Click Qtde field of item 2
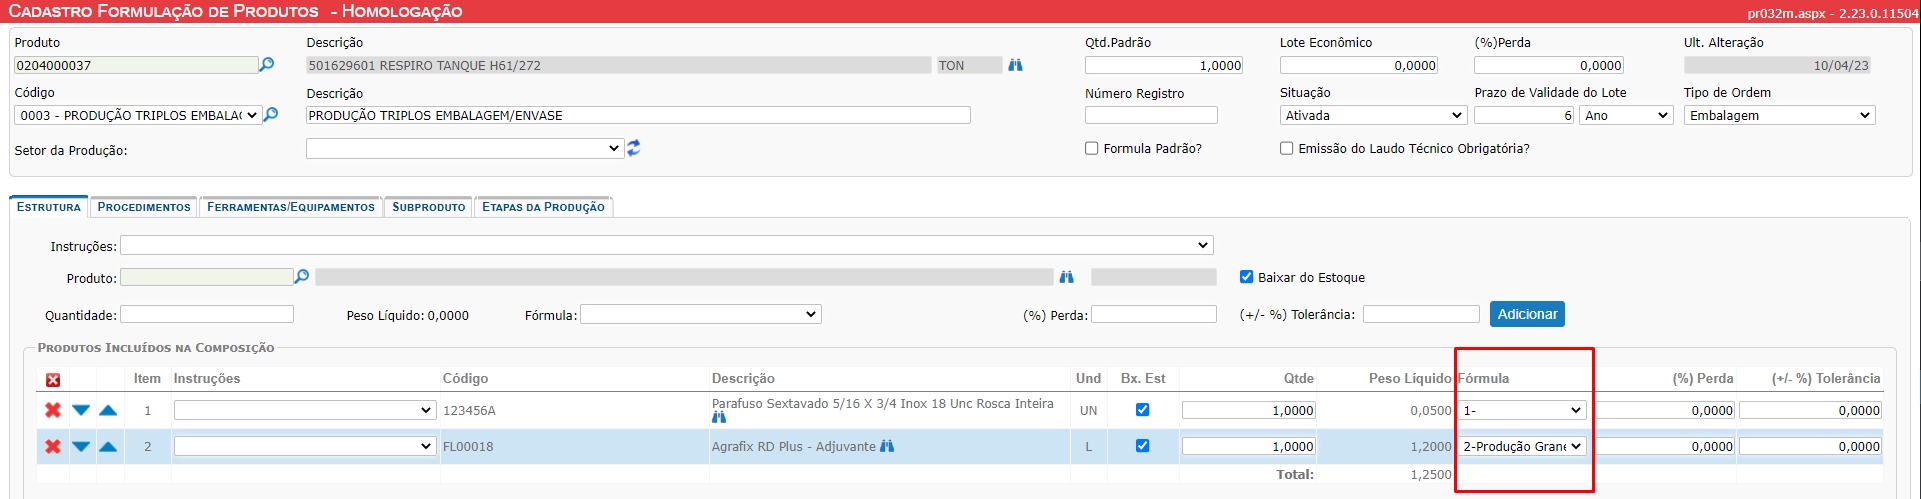The width and height of the screenshot is (1921, 499). click(1249, 446)
